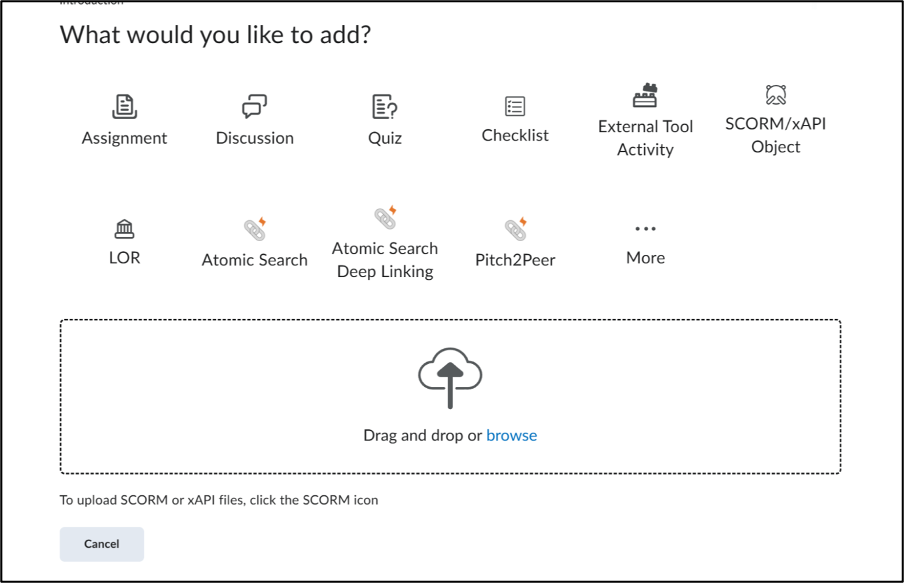Select the Discussion speech bubbles icon

[255, 106]
